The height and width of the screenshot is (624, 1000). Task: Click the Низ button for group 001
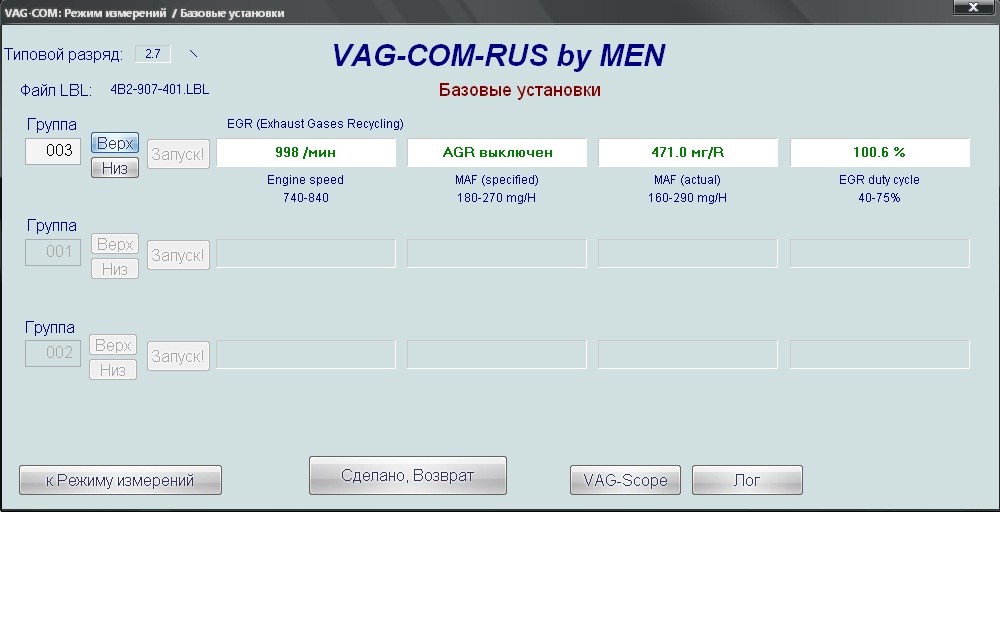(x=114, y=268)
